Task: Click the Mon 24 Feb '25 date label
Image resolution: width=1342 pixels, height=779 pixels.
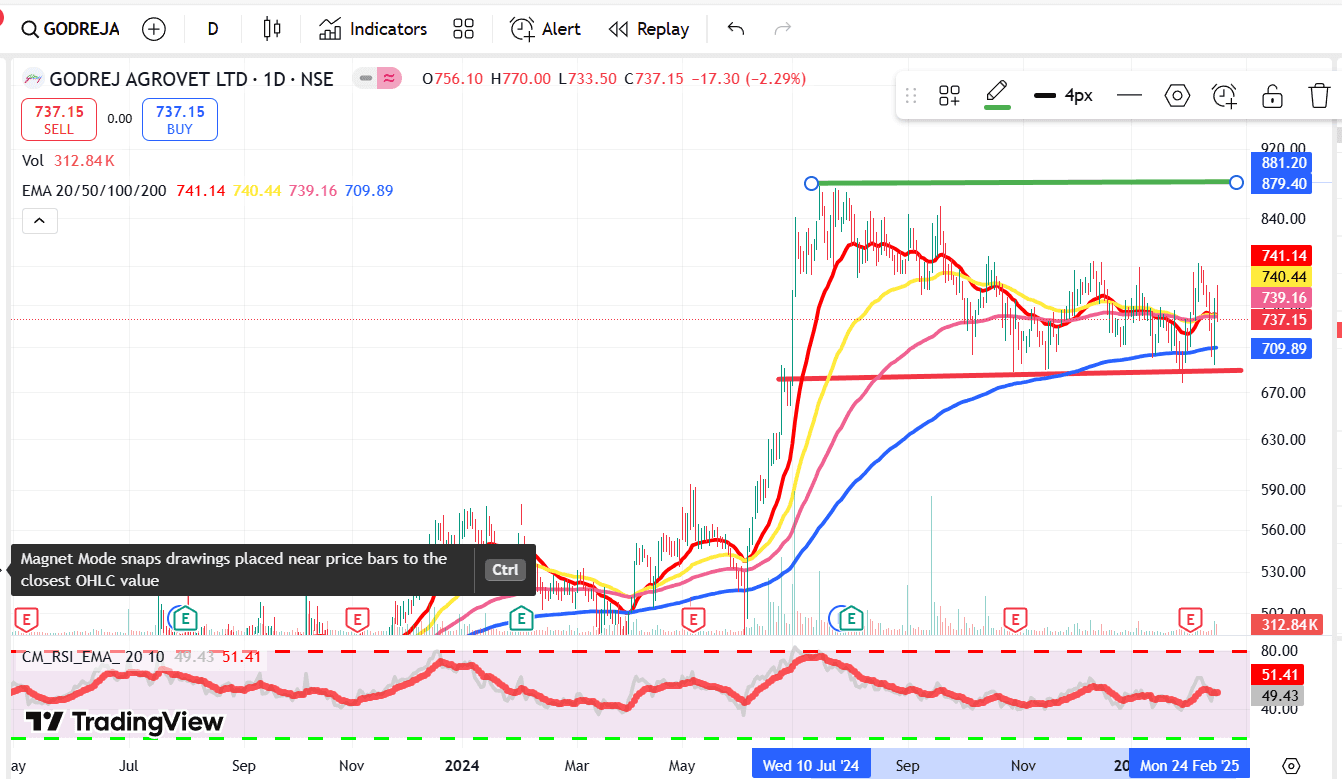Action: click(x=1189, y=766)
